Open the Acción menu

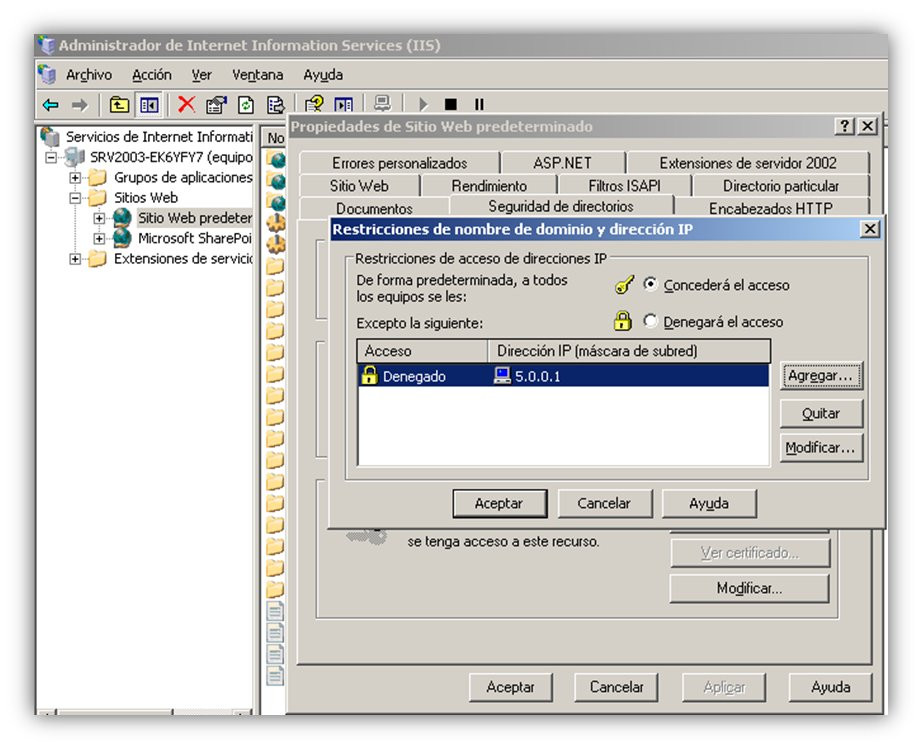pyautogui.click(x=152, y=75)
